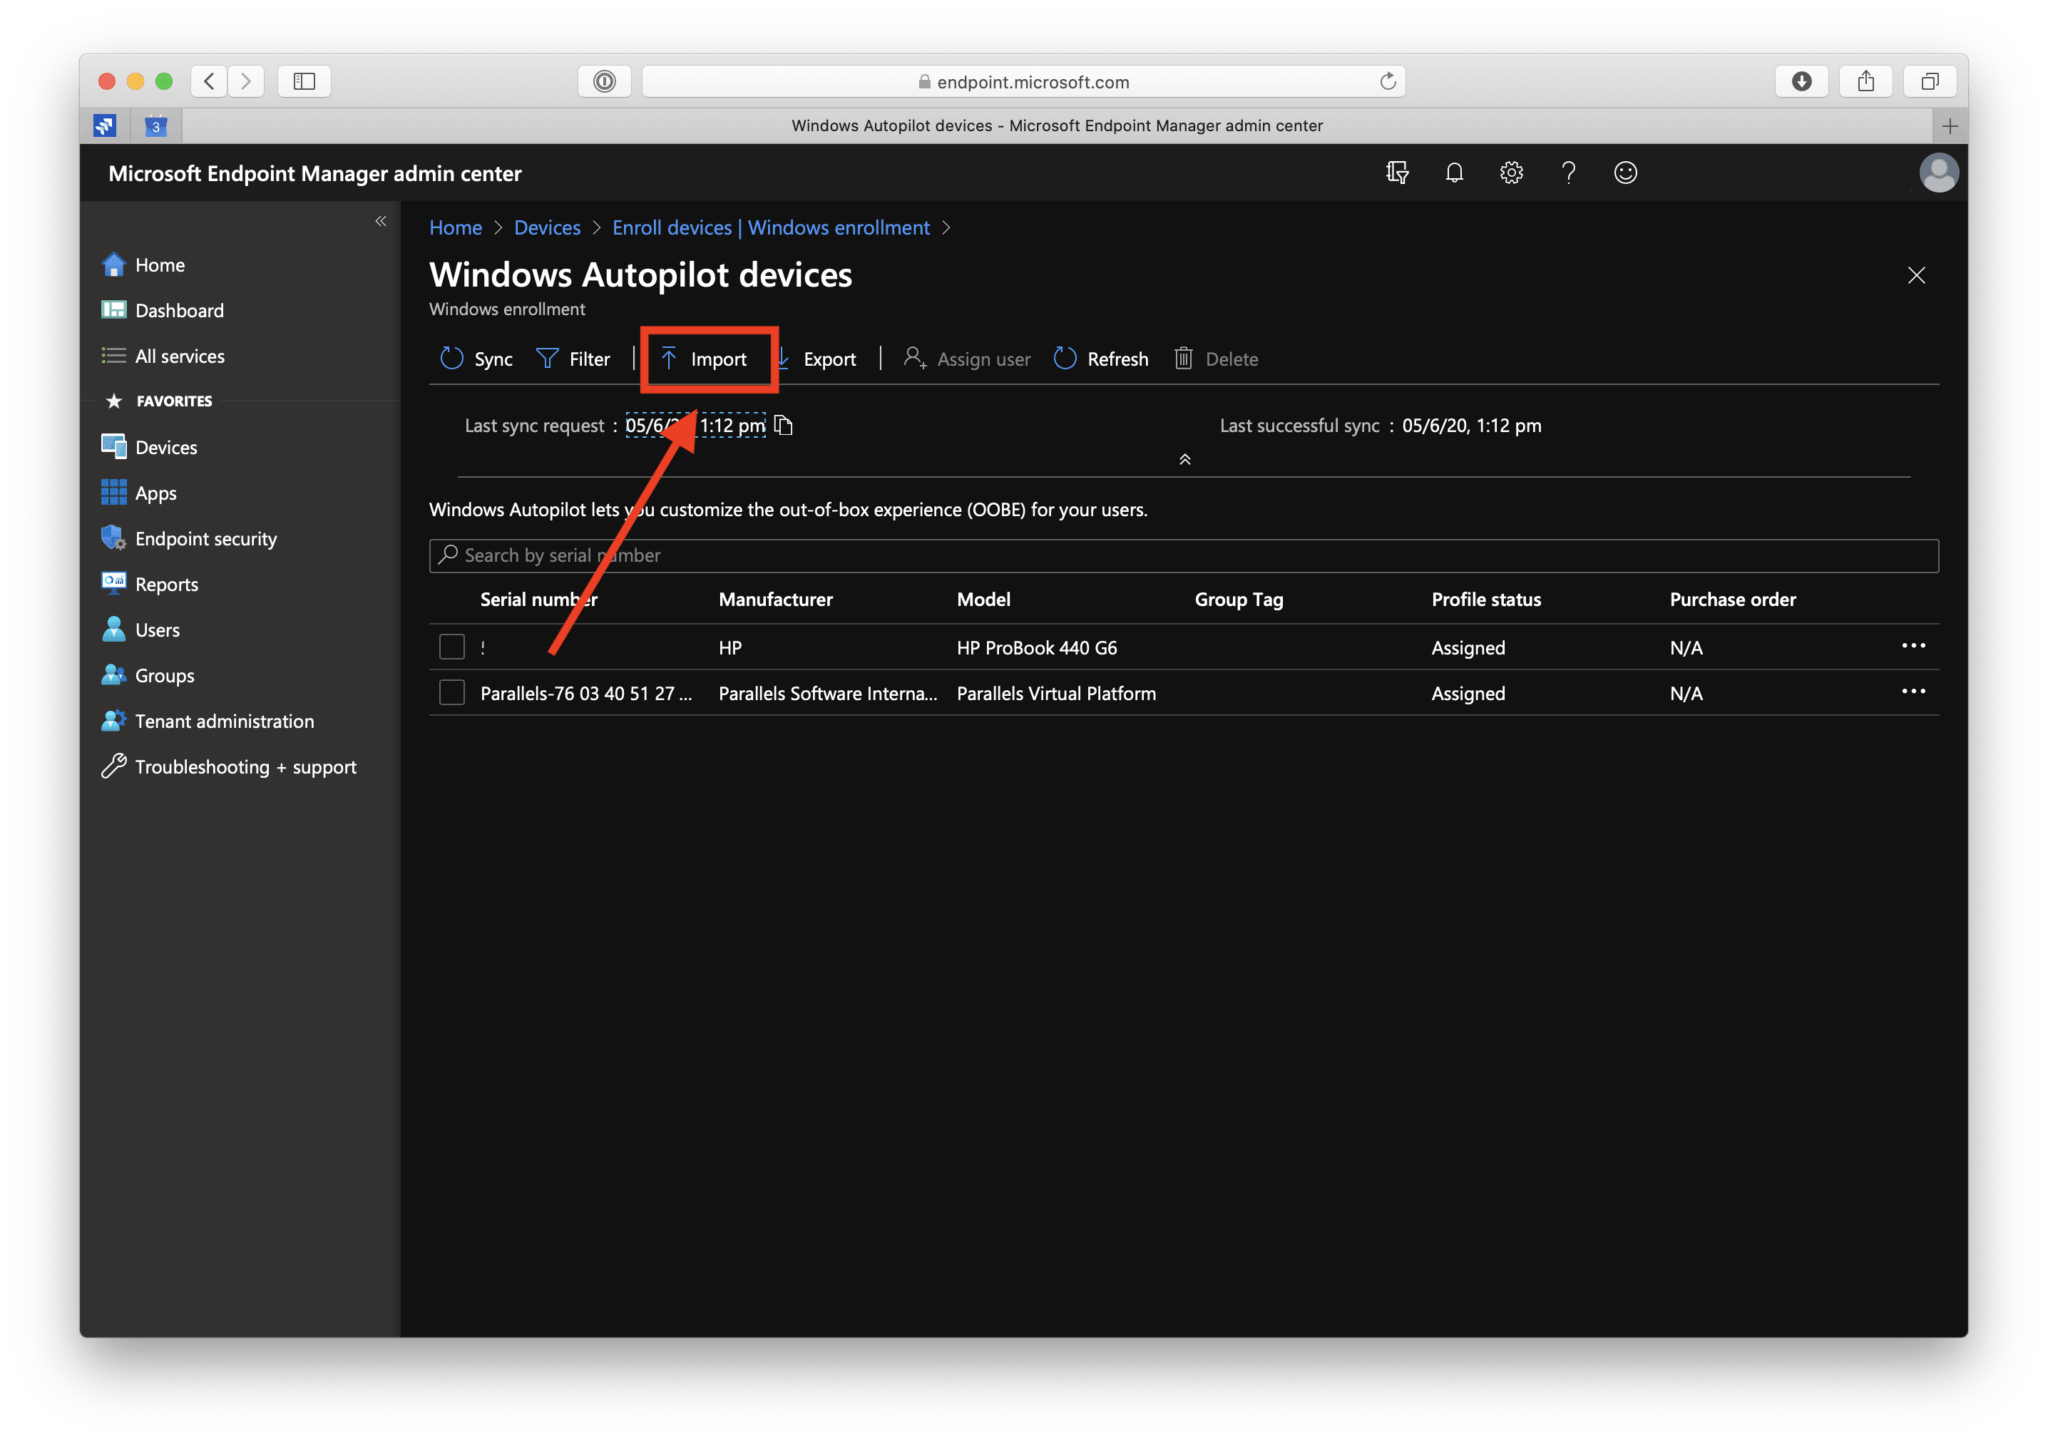Switch to the Devices section in sidebar
The image size is (2048, 1443).
point(166,447)
